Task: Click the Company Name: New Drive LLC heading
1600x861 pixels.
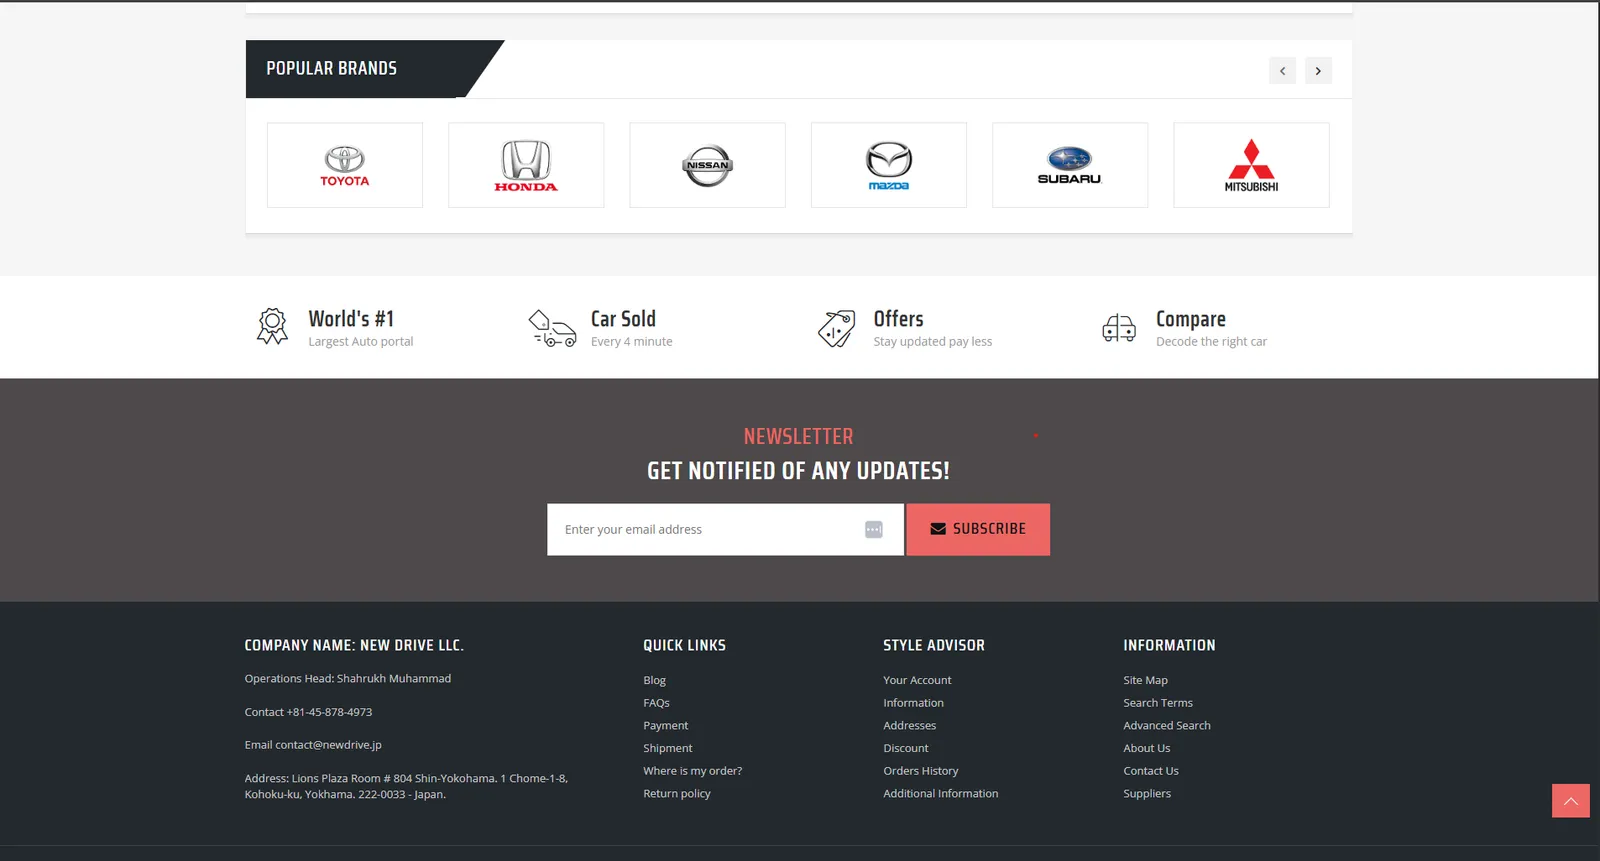Action: (354, 646)
